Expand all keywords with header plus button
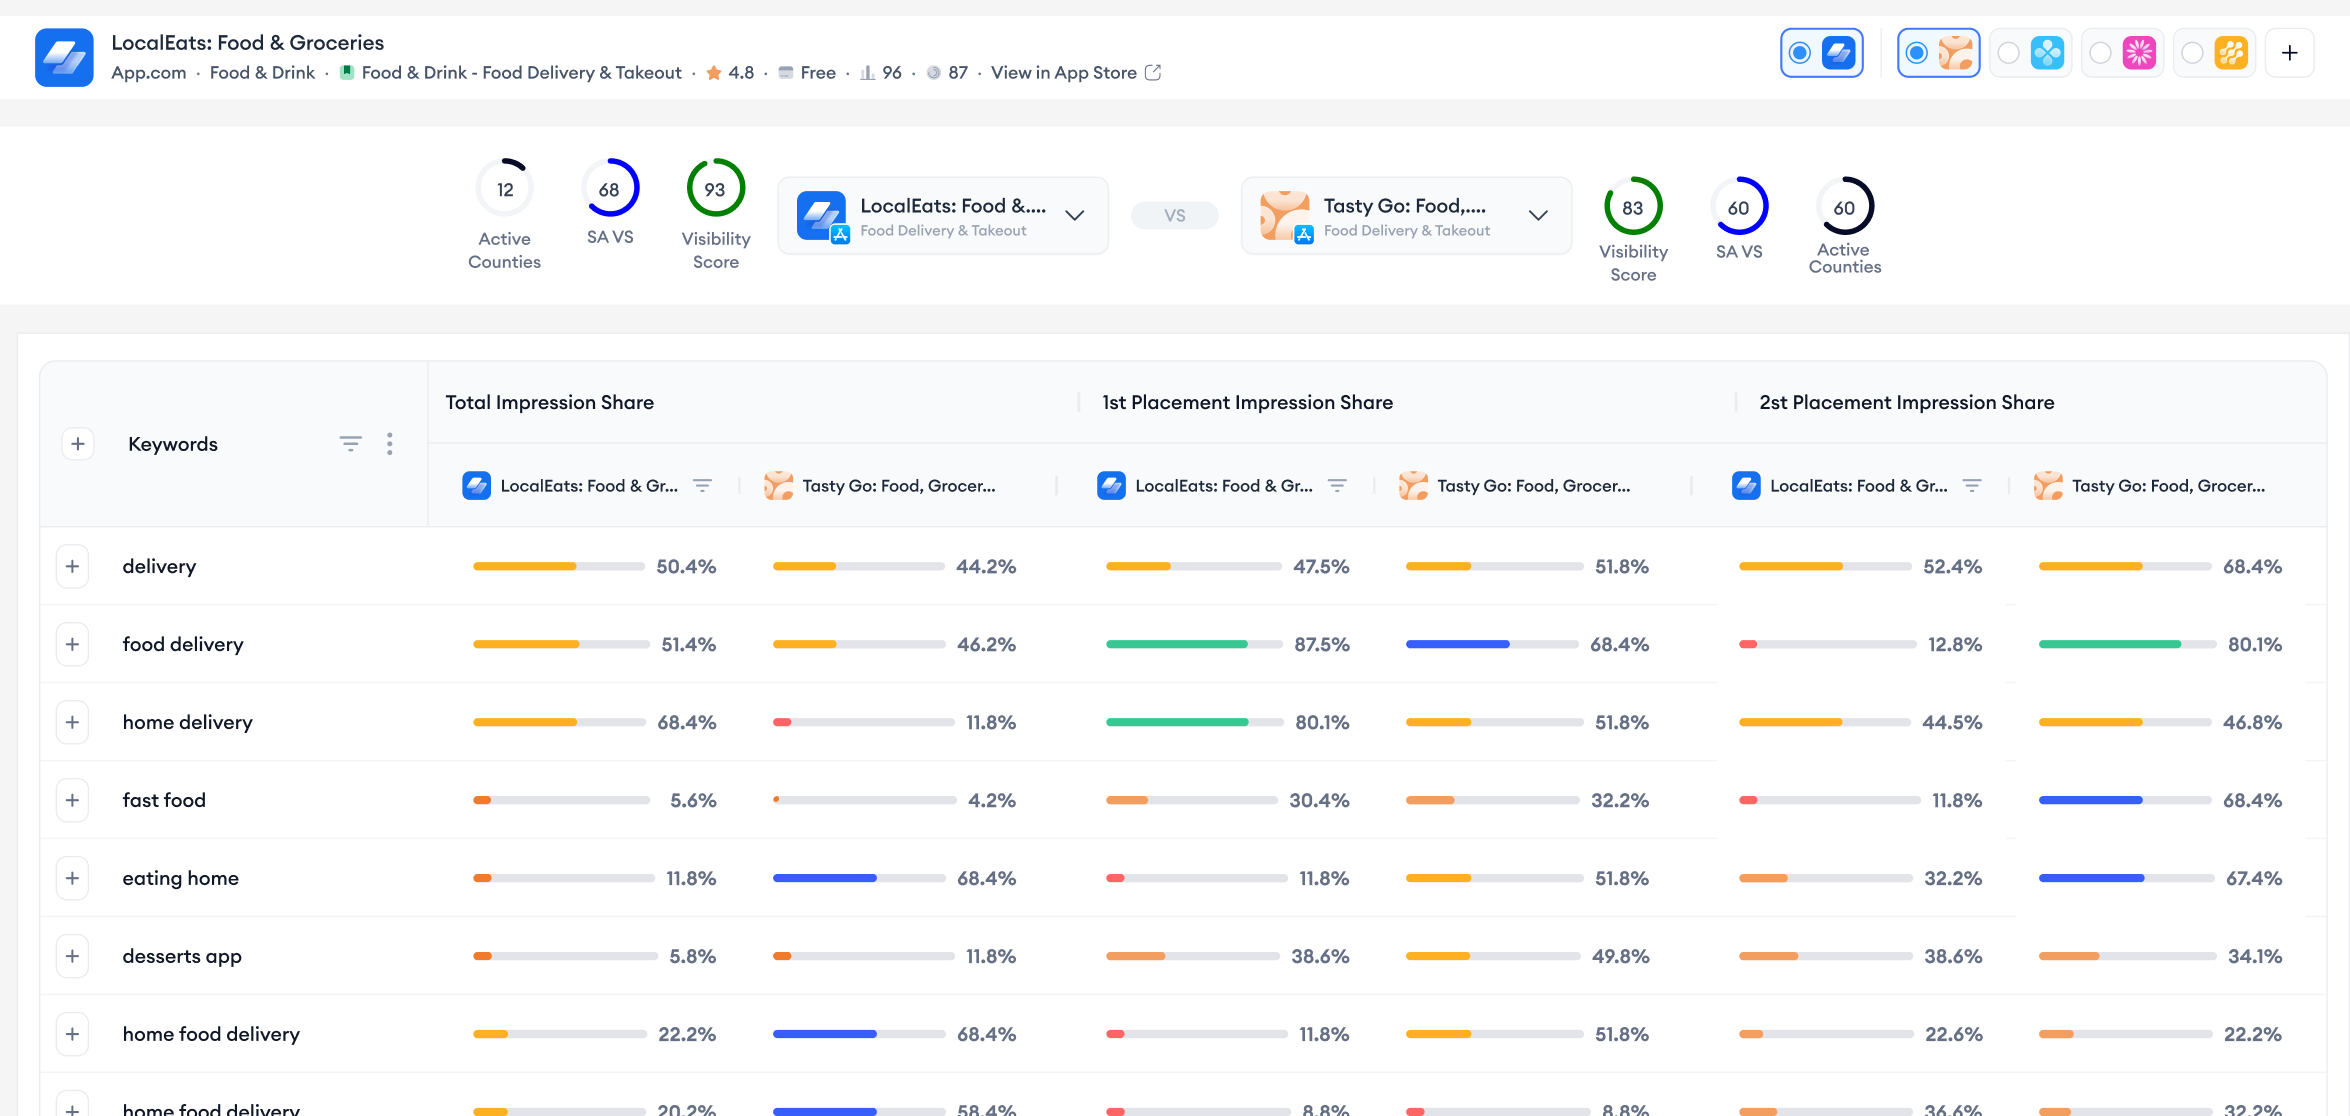 78,444
